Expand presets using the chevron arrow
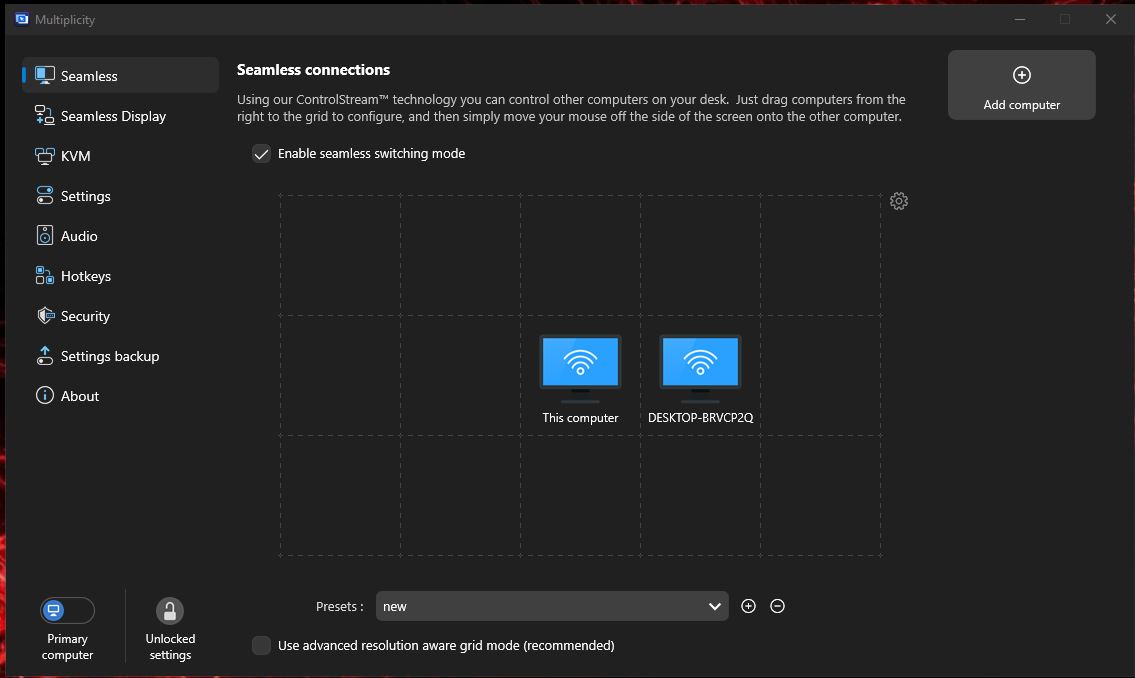The image size is (1135, 678). (x=714, y=606)
